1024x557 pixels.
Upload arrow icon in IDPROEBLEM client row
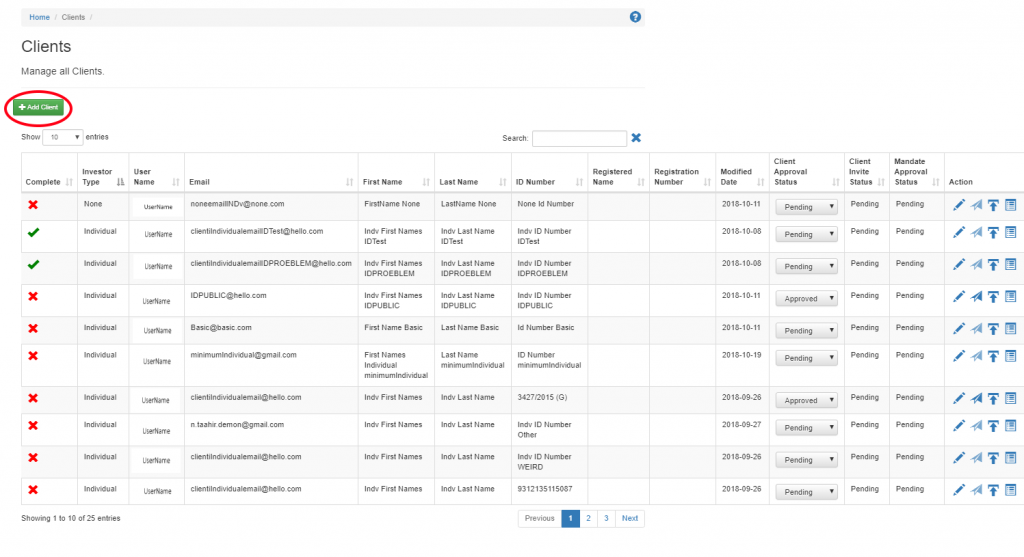993,264
